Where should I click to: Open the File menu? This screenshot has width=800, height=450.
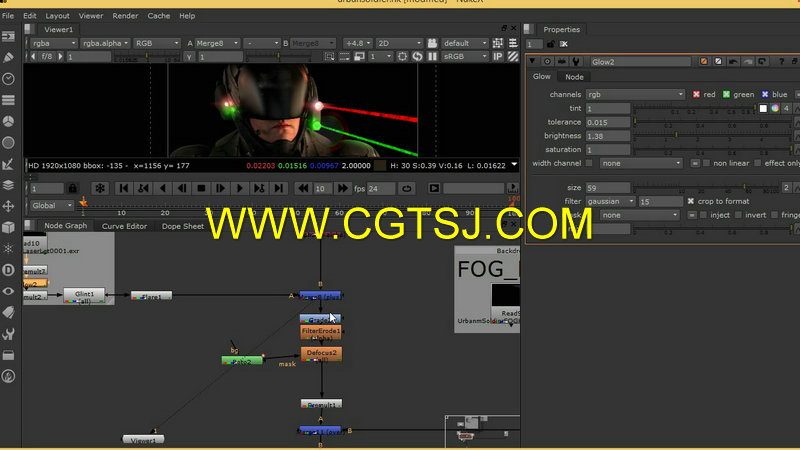tap(8, 16)
